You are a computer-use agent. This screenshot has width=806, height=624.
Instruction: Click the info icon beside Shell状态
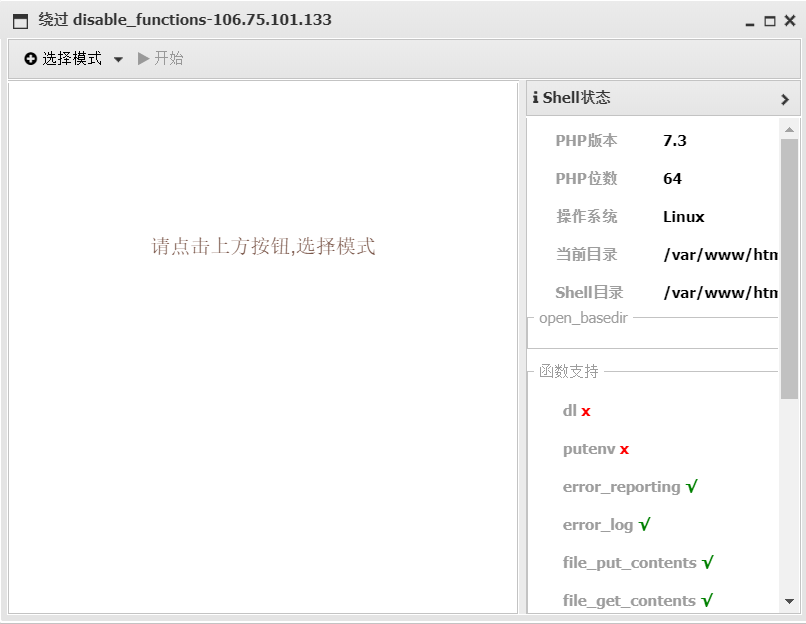[x=536, y=97]
